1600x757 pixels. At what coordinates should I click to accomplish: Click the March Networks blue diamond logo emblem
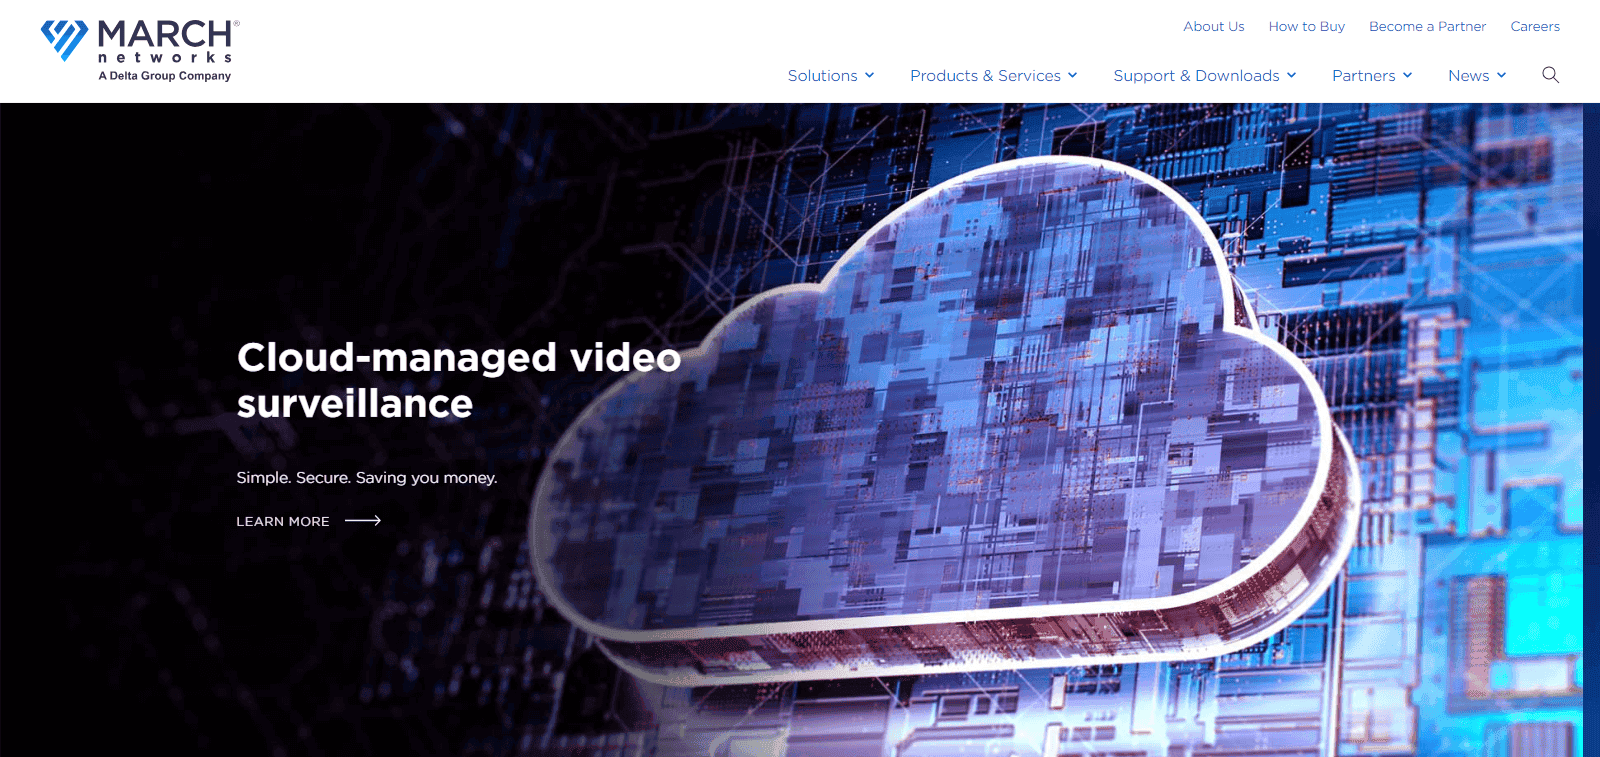point(64,39)
